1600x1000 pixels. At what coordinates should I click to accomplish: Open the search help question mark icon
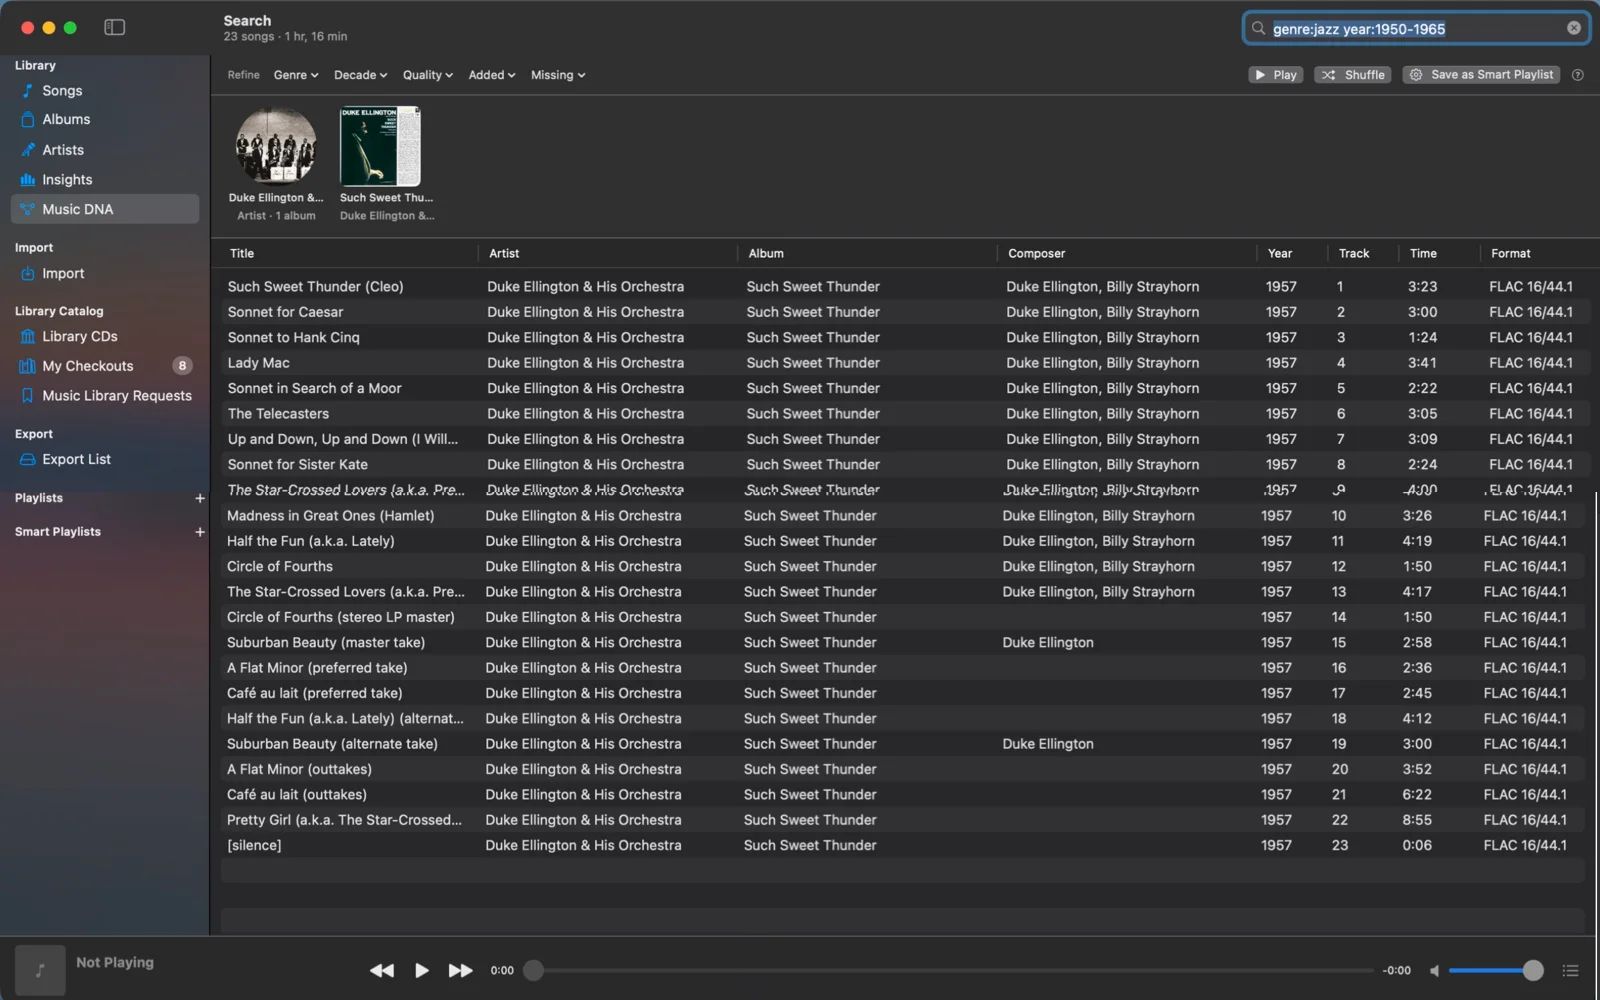pyautogui.click(x=1577, y=75)
